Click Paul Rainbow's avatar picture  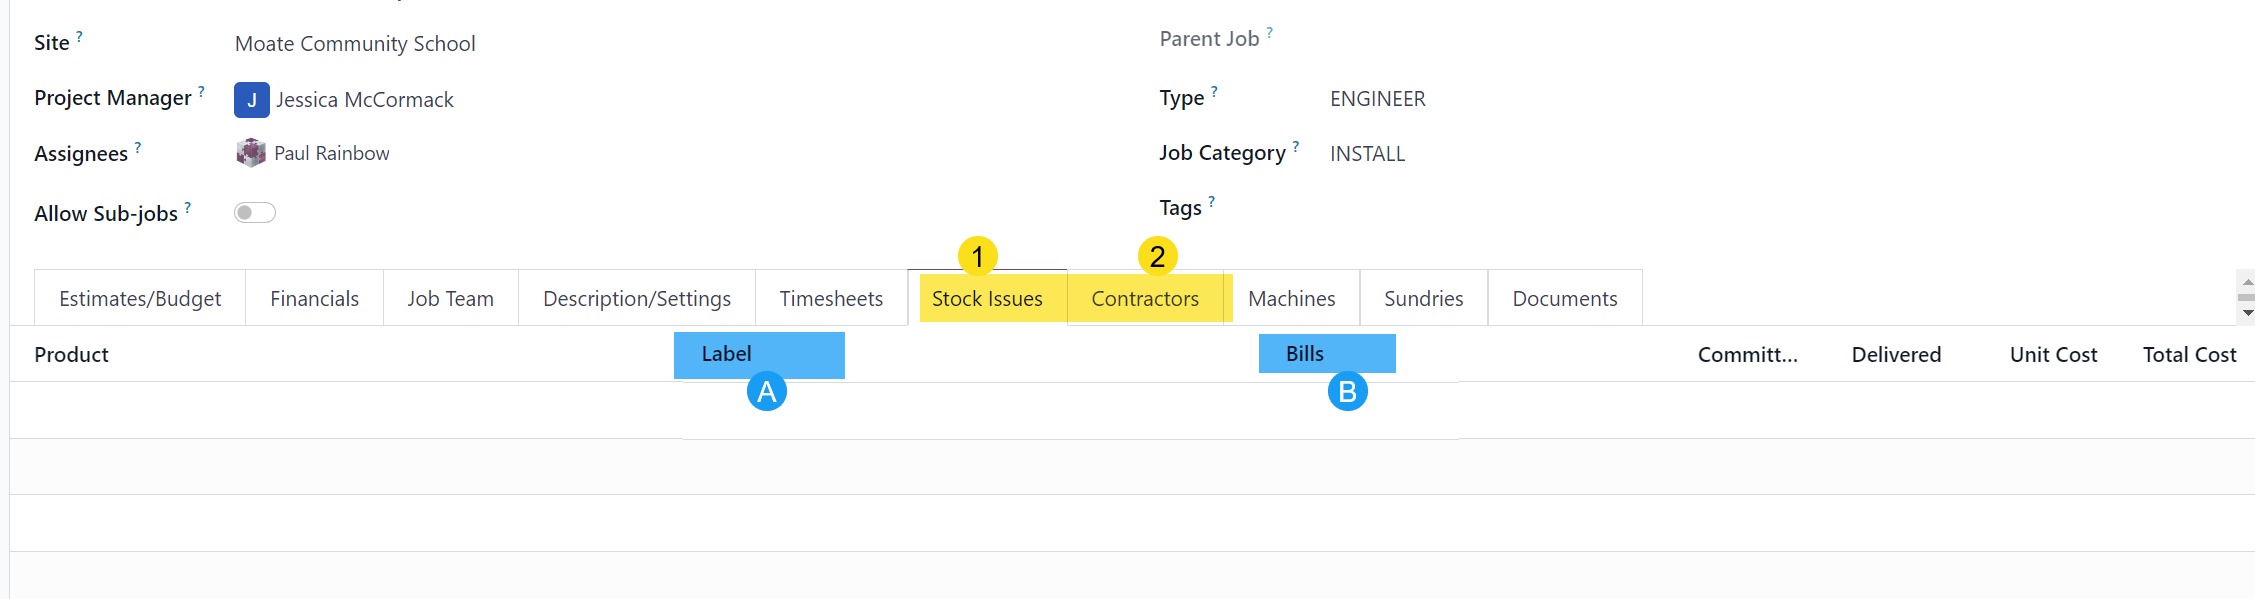(x=251, y=153)
